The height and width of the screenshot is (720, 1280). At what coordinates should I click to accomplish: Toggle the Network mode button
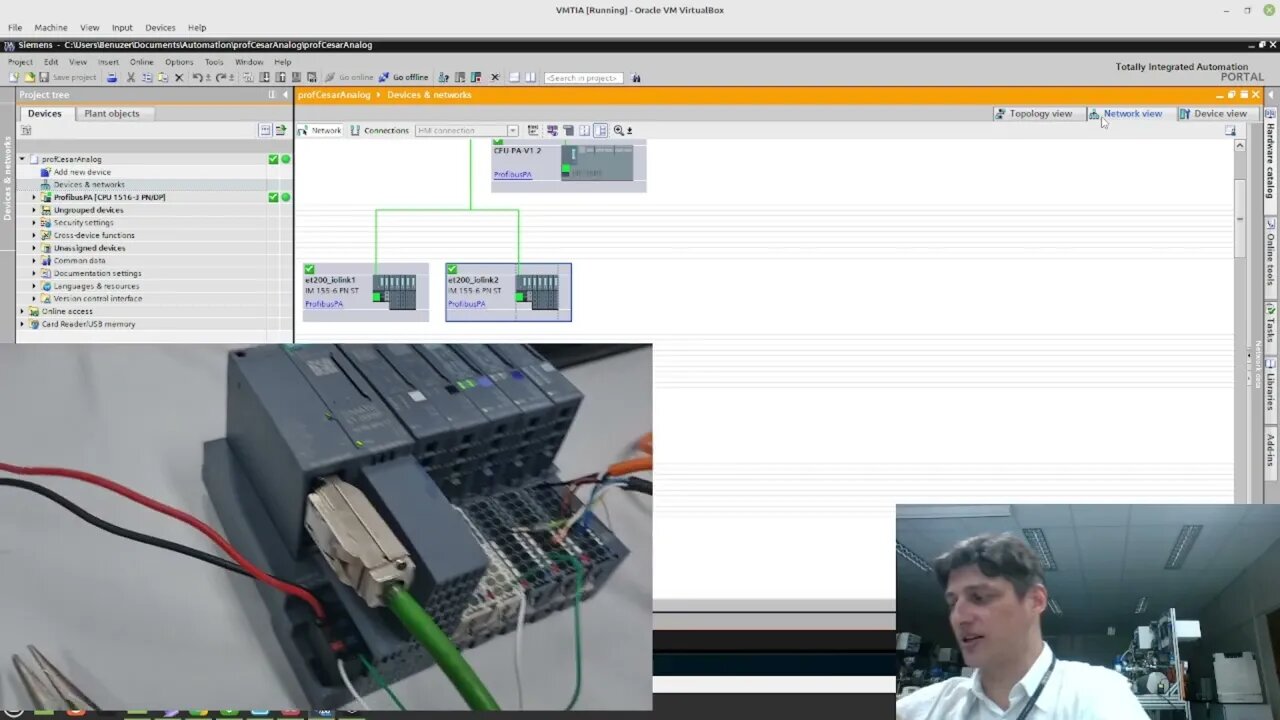[320, 130]
